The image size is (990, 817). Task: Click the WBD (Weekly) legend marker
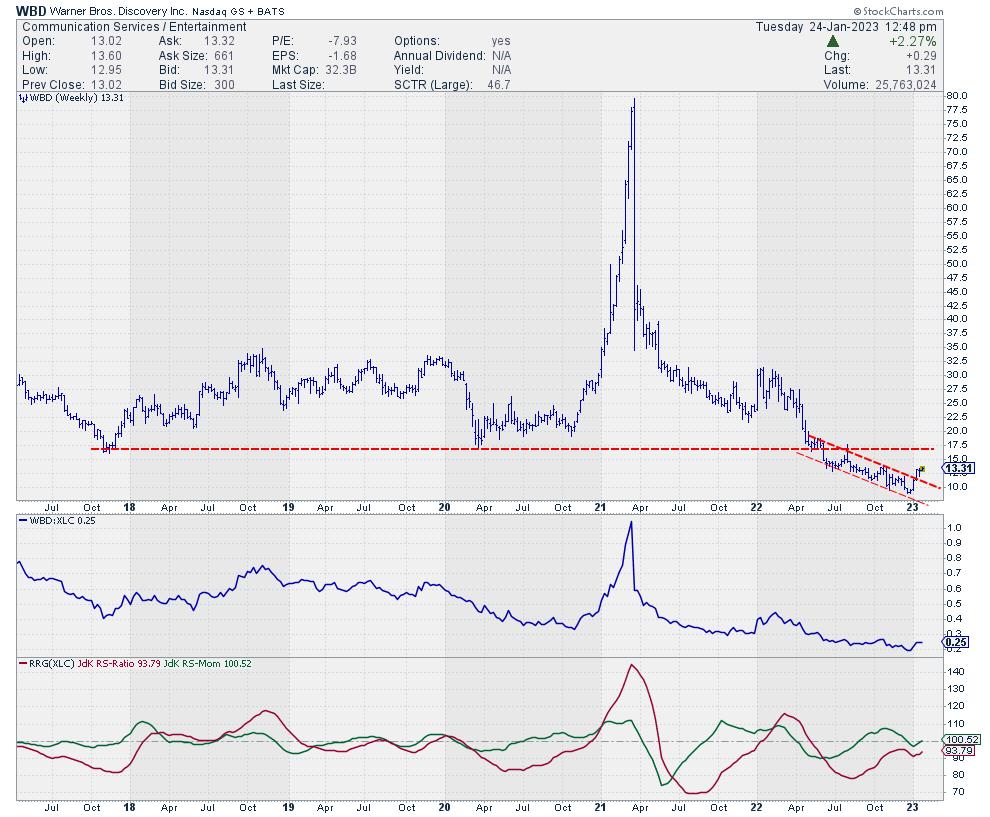coord(21,100)
